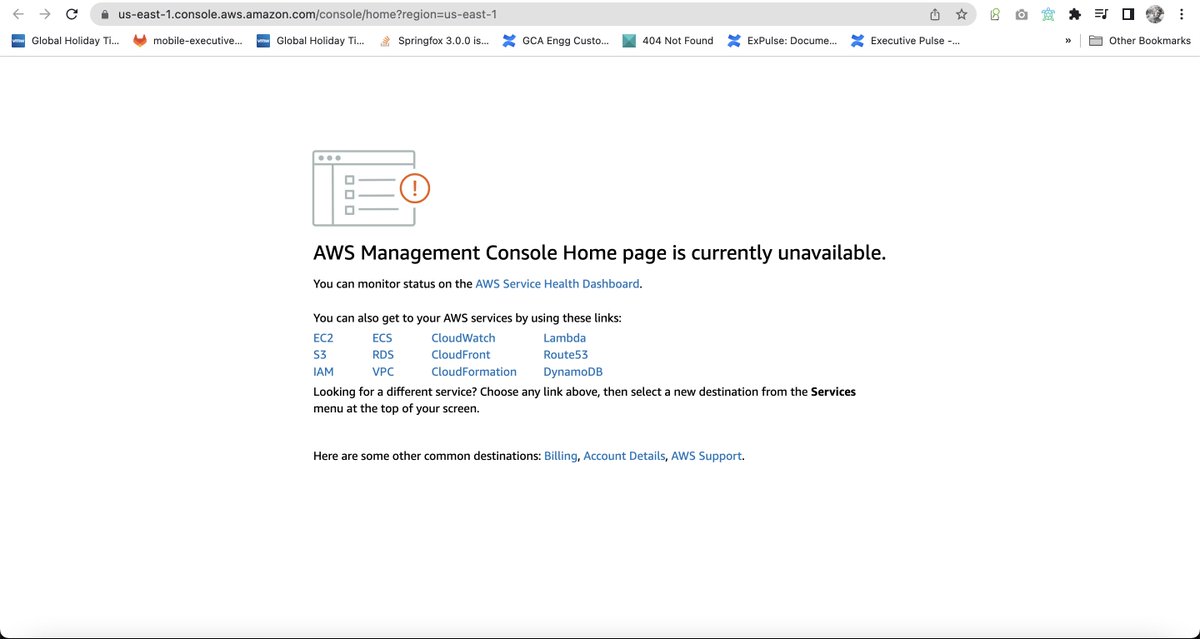
Task: Go to the S3 service link
Action: 320,355
